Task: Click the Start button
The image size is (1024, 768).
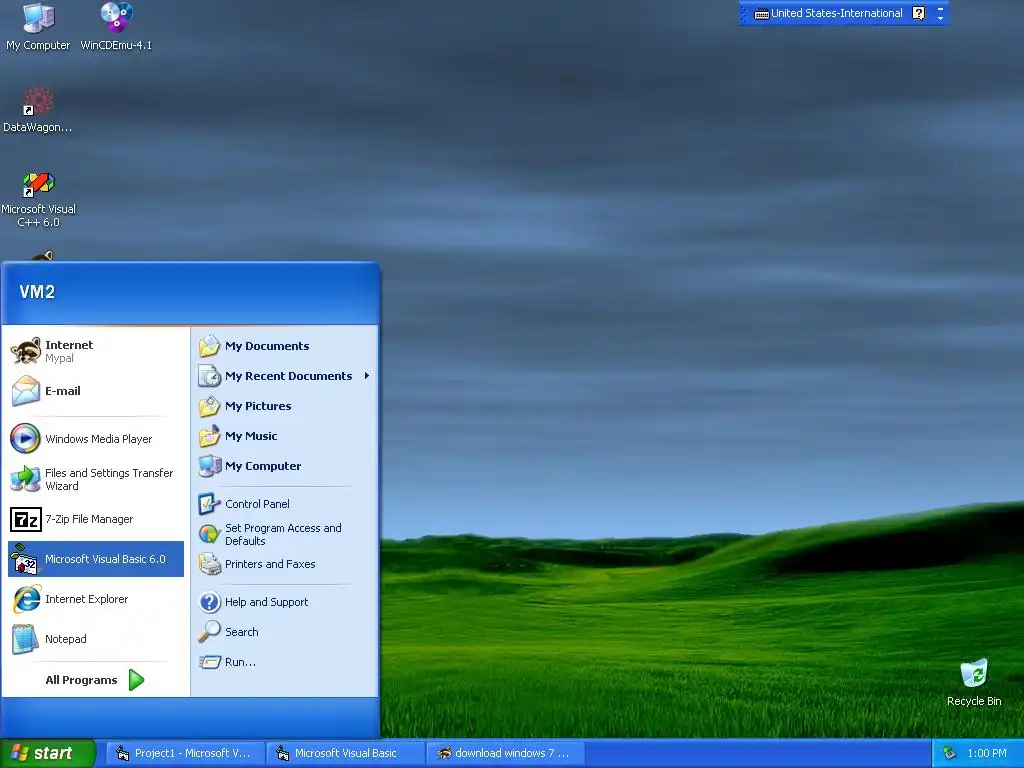Action: tap(47, 754)
